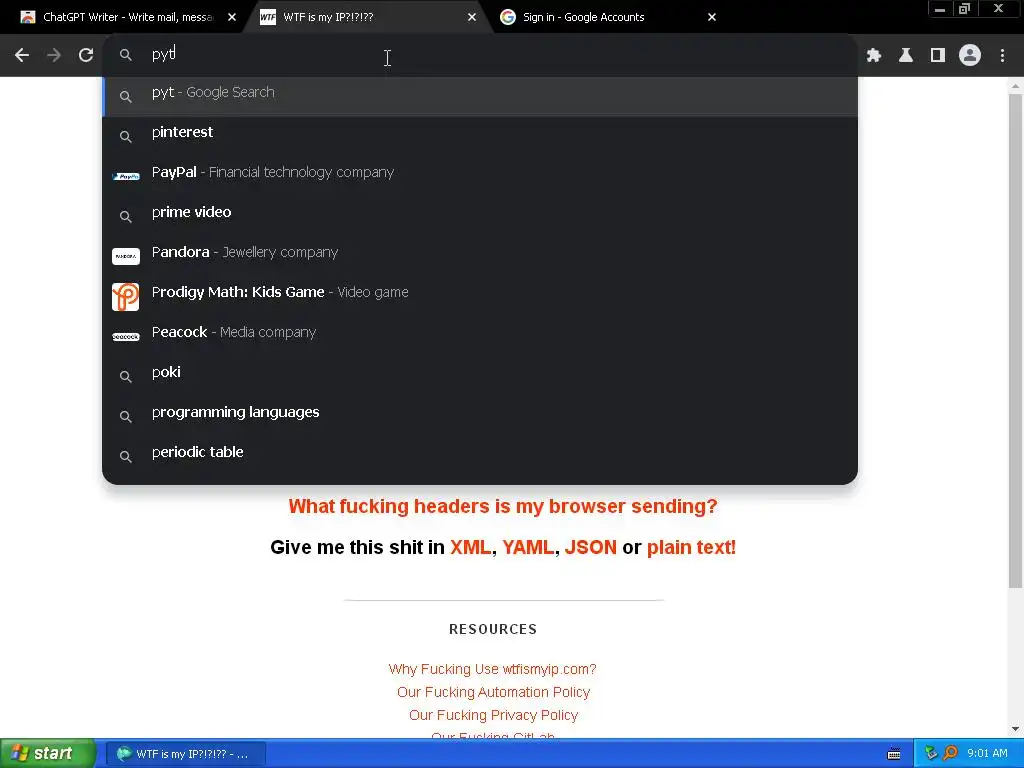Viewport: 1024px width, 768px height.
Task: Select the periodic table suggestion
Action: 480,456
